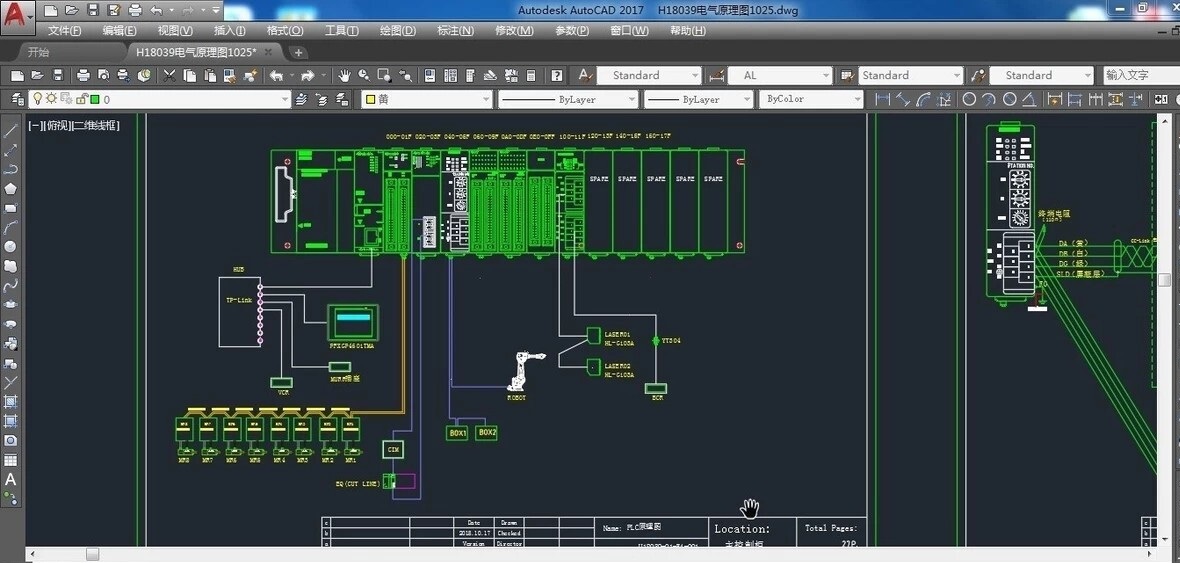Open the 编辑(E) menu
The image size is (1180, 563).
pos(120,31)
